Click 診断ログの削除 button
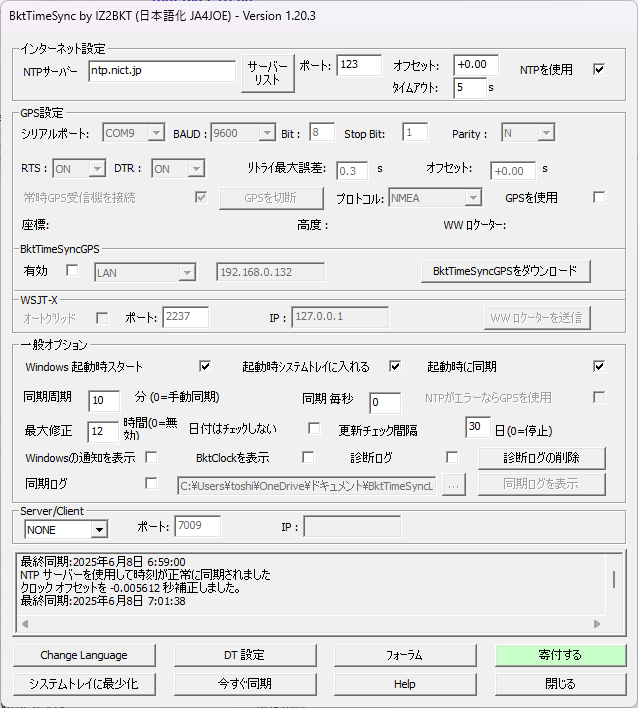The height and width of the screenshot is (708, 638). coord(541,458)
